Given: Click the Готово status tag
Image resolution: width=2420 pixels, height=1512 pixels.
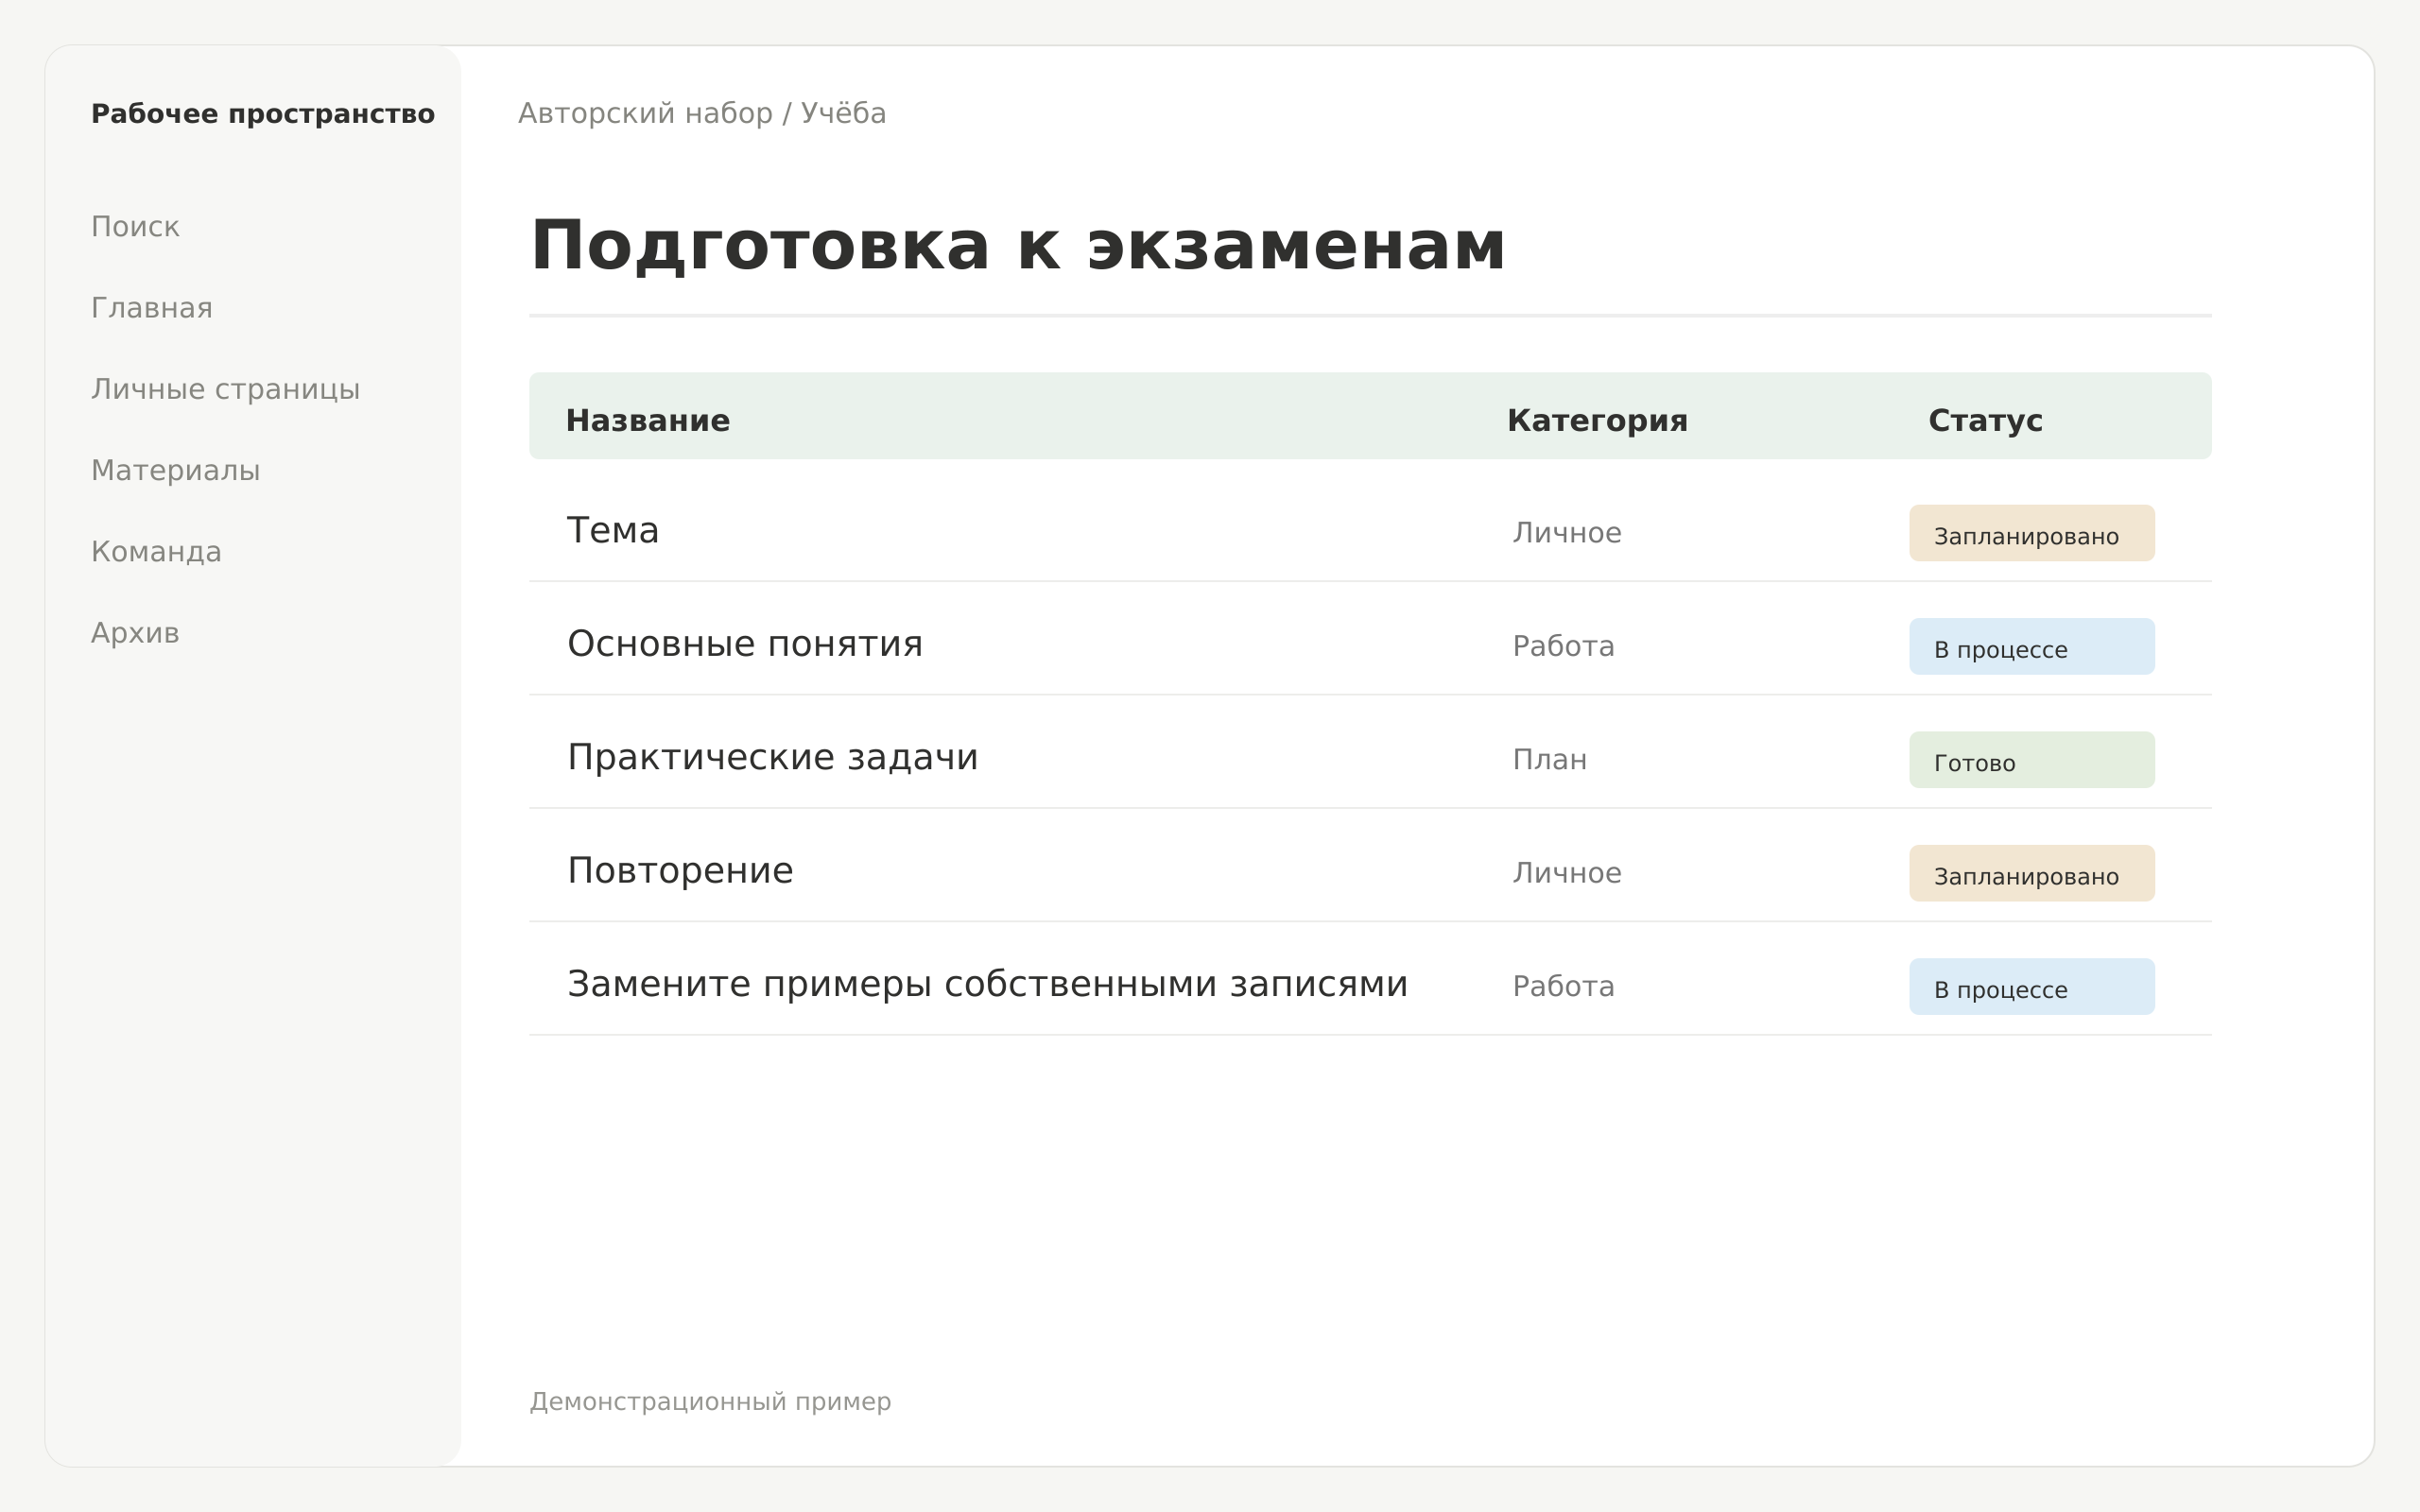Looking at the screenshot, I should (2032, 760).
